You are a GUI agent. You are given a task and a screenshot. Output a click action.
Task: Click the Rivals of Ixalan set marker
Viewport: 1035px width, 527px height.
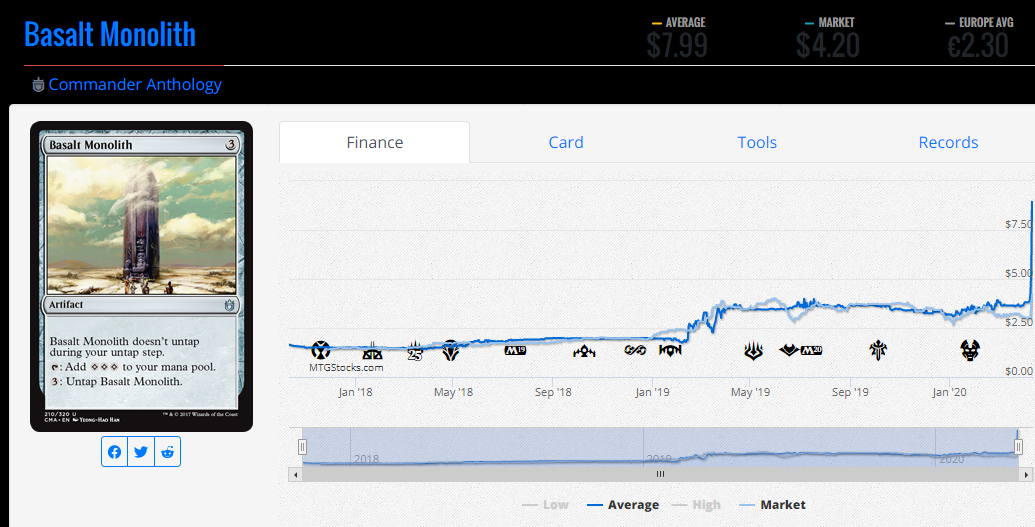click(x=372, y=351)
